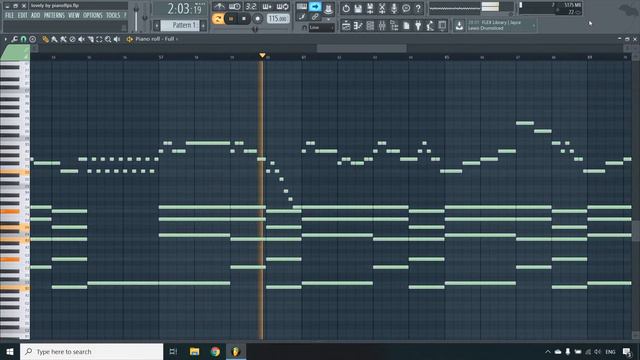Click next pattern plus right of Pattern 1
This screenshot has width=640, height=360.
click(x=203, y=26)
